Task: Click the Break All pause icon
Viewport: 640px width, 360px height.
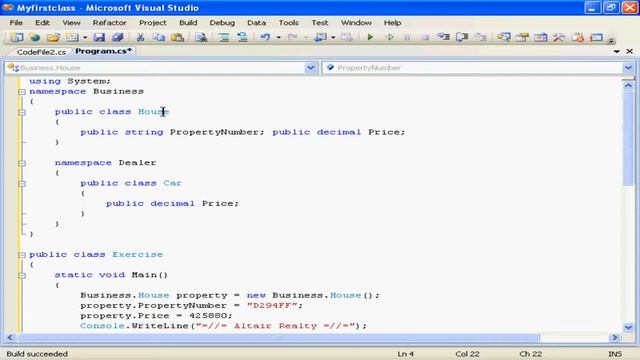Action: click(x=407, y=38)
